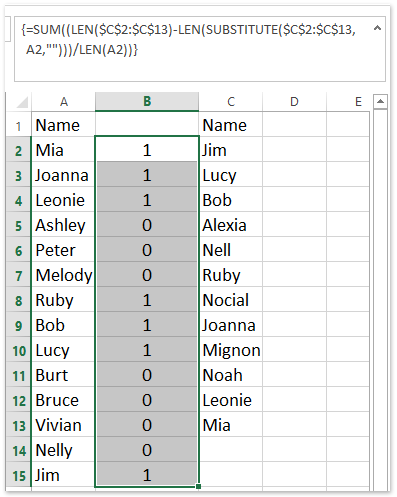Image resolution: width=397 pixels, height=497 pixels.
Task: Click the Select All corner triangle
Action: click(x=21, y=102)
